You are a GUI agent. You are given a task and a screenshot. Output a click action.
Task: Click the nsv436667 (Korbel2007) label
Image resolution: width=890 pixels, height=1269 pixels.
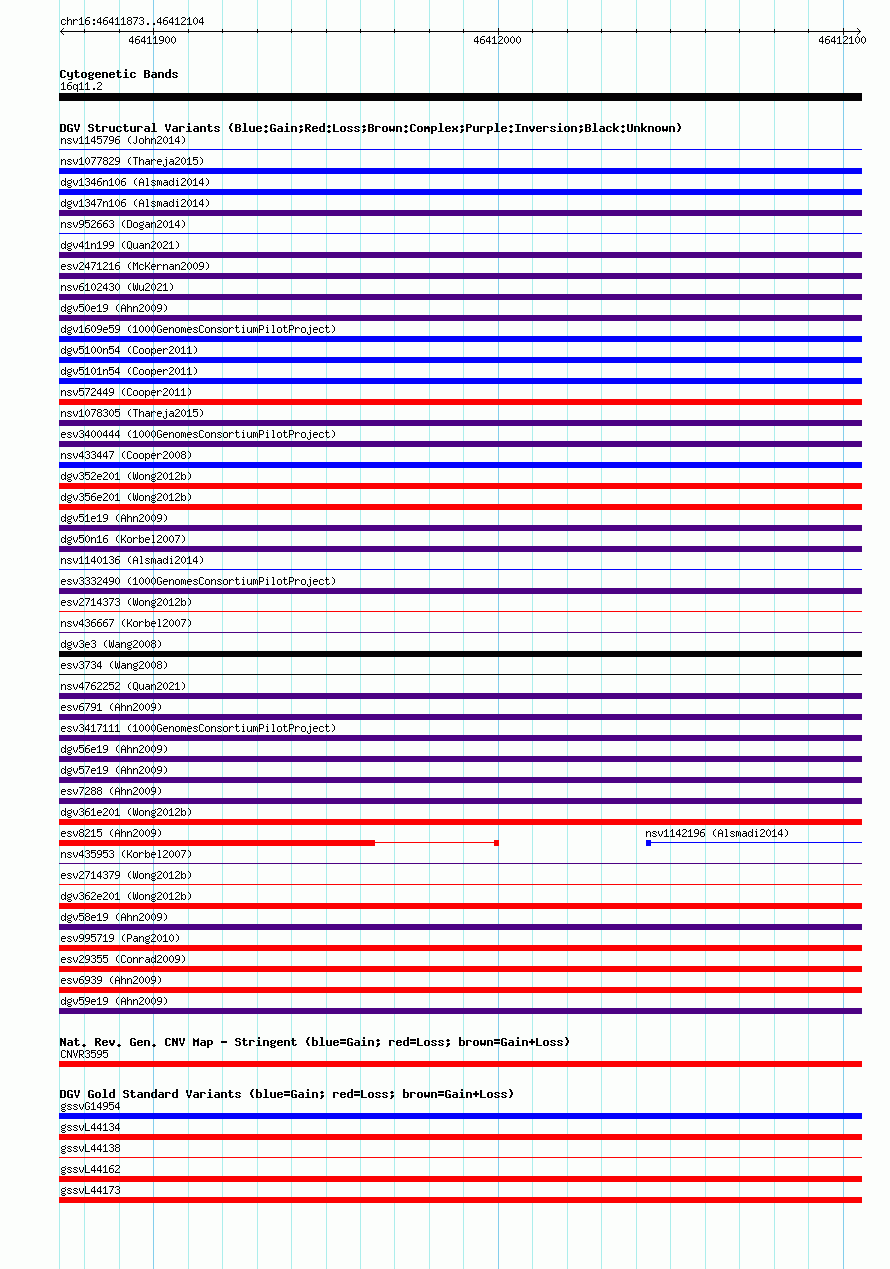pyautogui.click(x=126, y=623)
